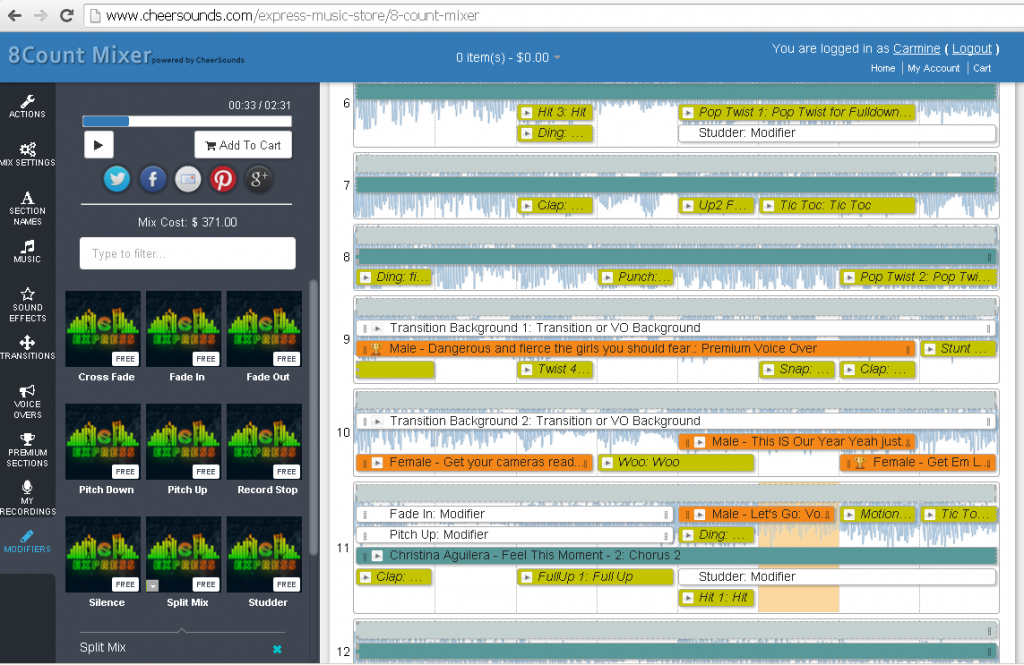Viewport: 1024px width, 665px height.
Task: Open Mix Settings gears panel
Action: tap(27, 154)
